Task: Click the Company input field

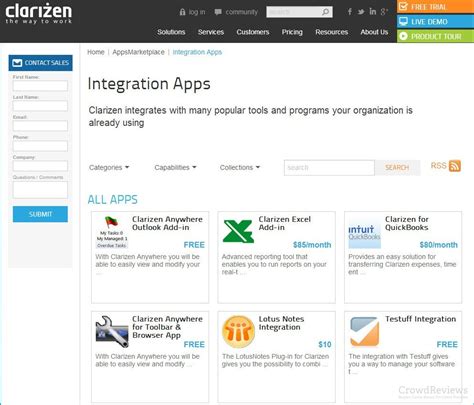Action: [x=40, y=166]
